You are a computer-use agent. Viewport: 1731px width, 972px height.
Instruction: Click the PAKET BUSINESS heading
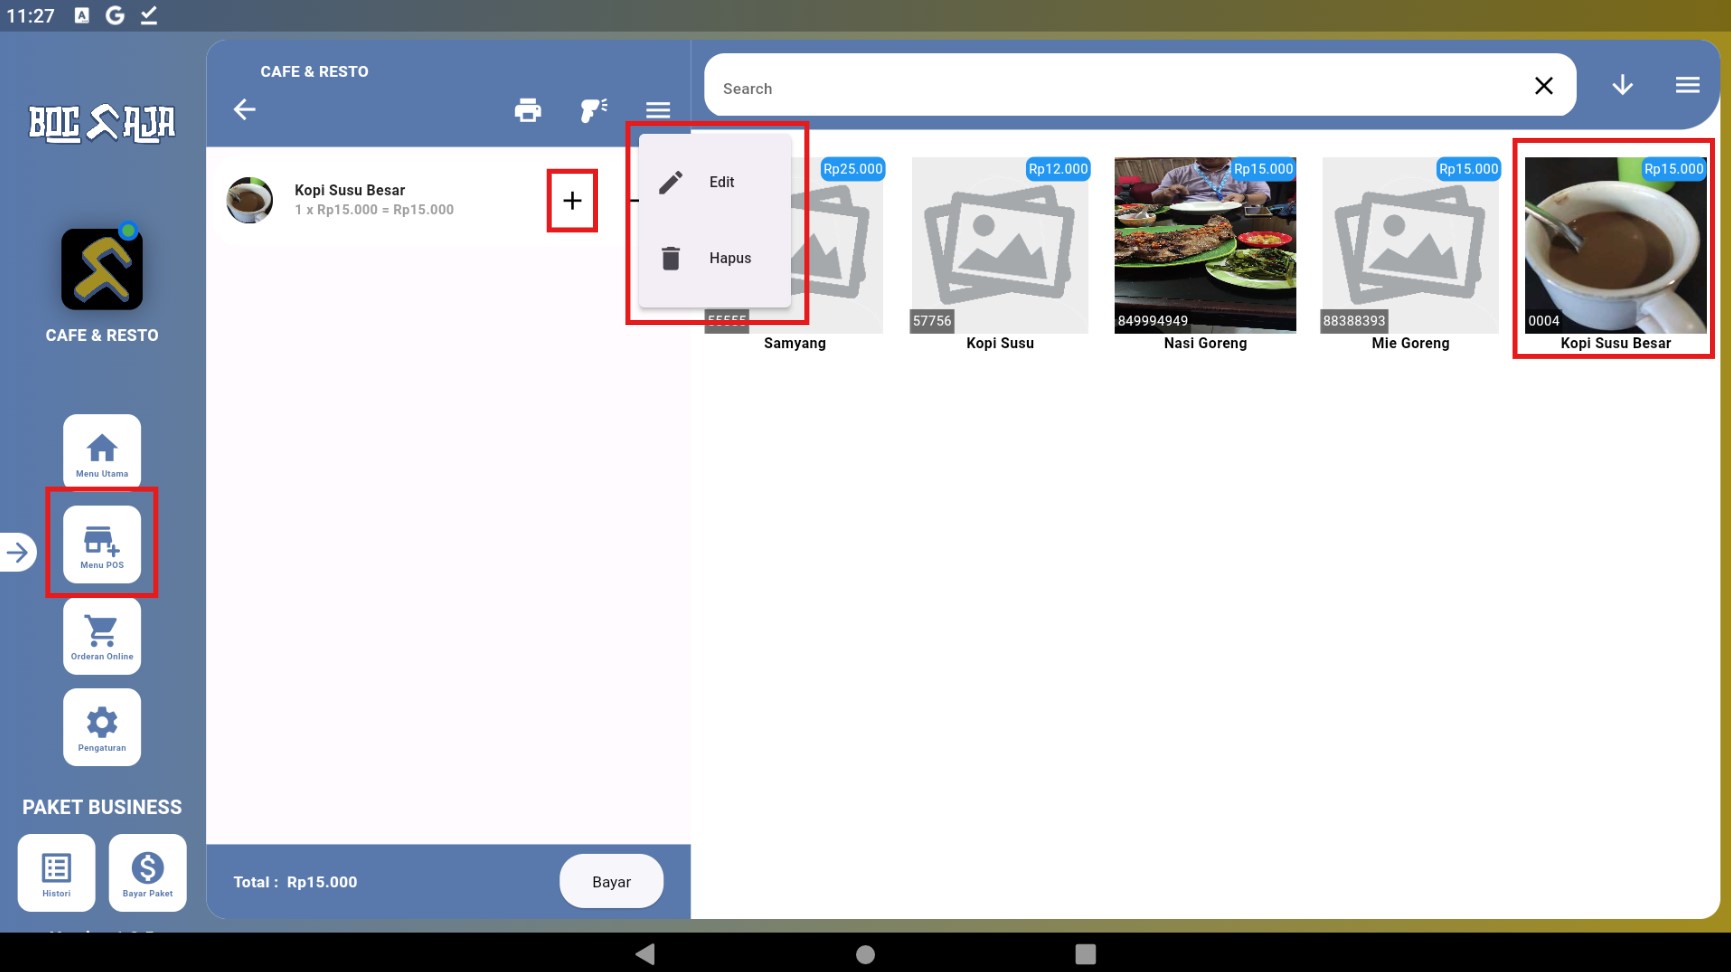click(x=102, y=807)
